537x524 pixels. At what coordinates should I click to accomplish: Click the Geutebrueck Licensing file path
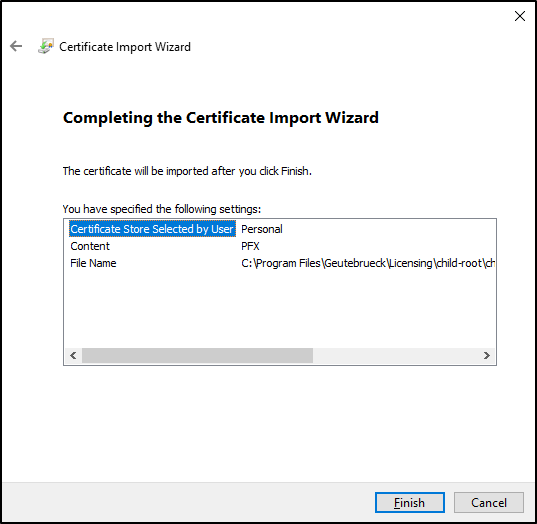click(x=368, y=263)
